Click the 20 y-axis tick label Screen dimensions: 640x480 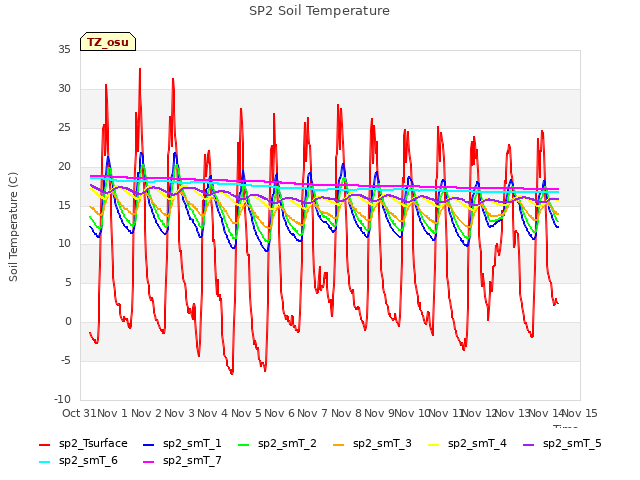click(64, 166)
